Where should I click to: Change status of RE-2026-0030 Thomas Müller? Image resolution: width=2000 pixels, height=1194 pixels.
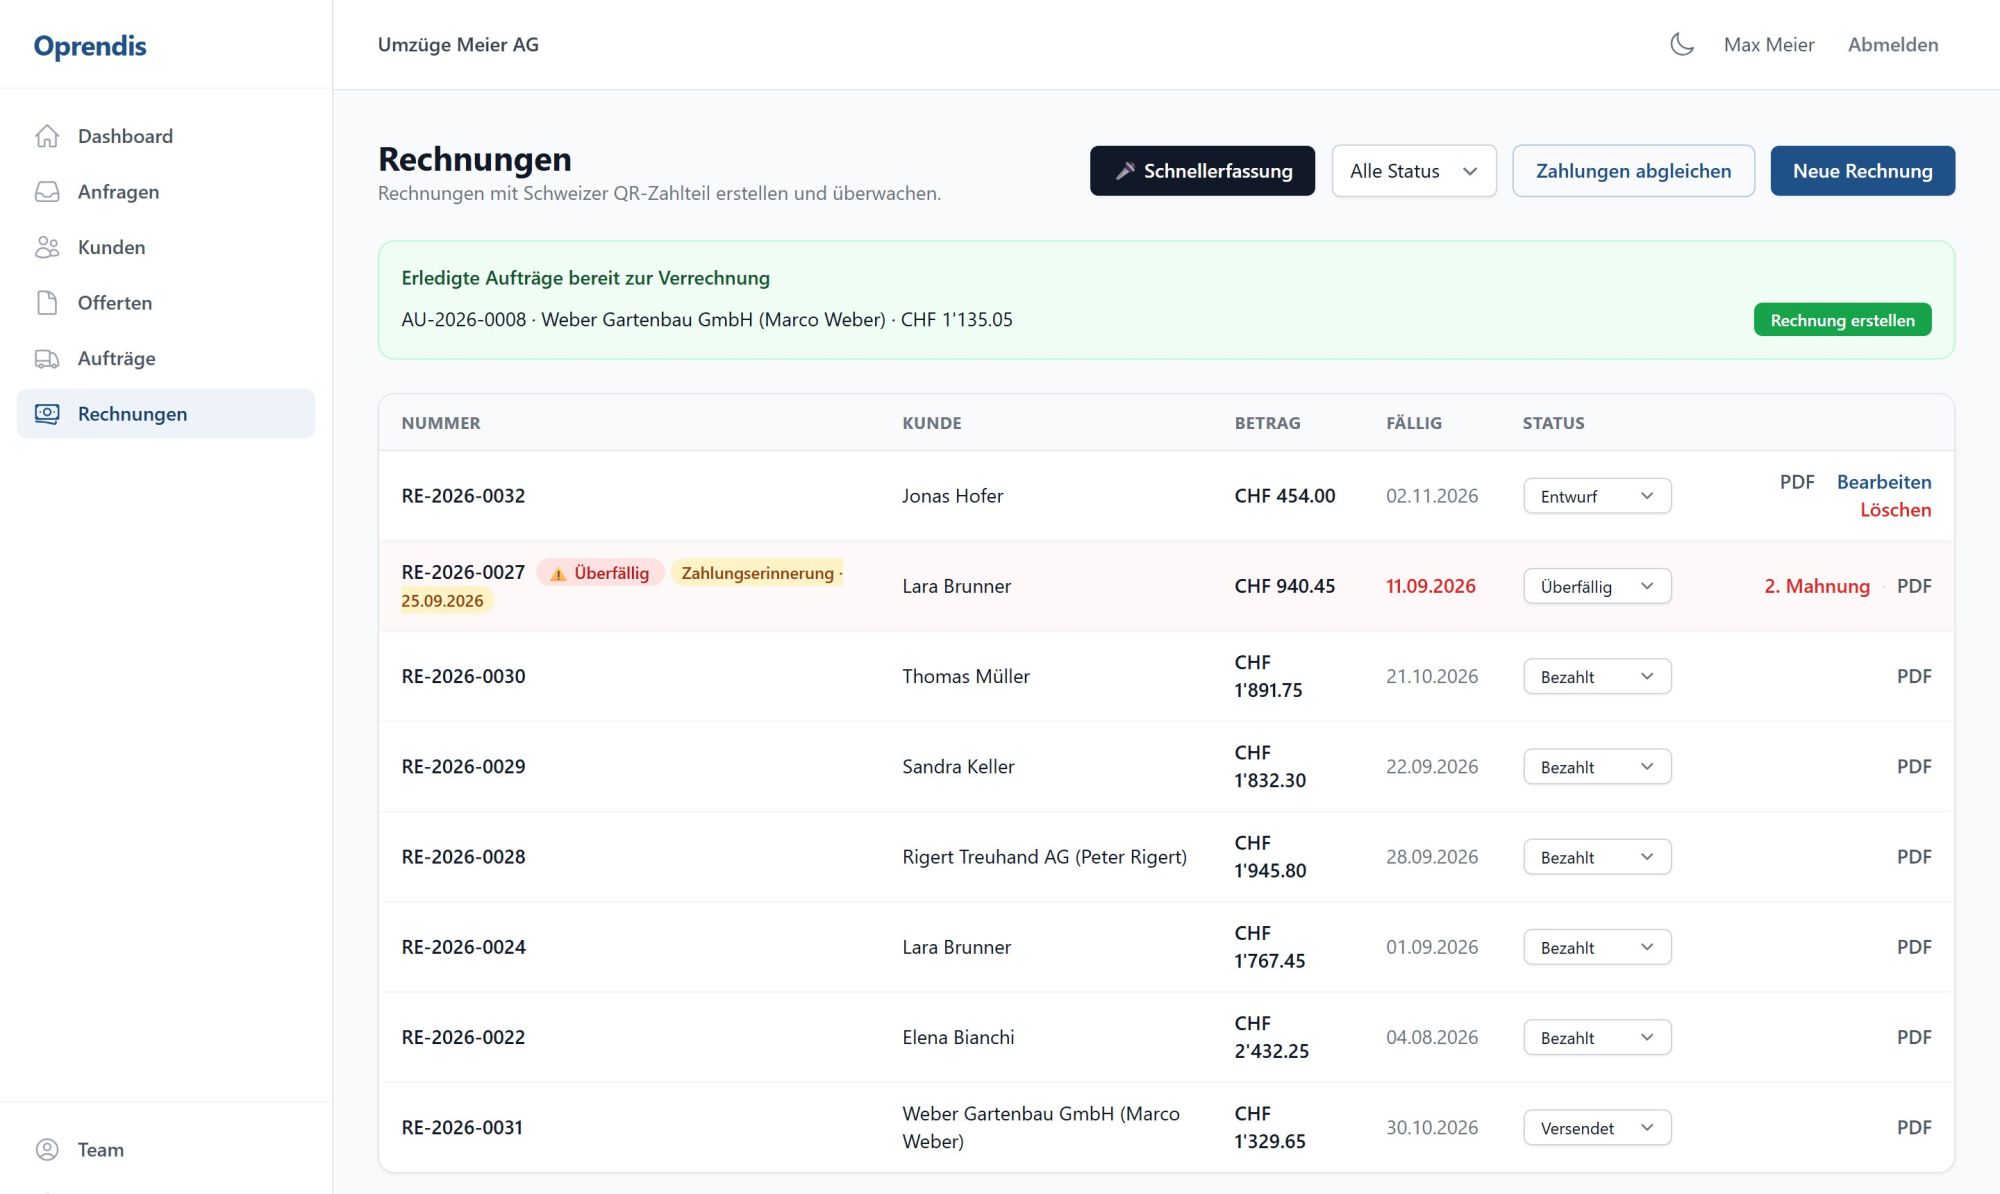pos(1597,677)
